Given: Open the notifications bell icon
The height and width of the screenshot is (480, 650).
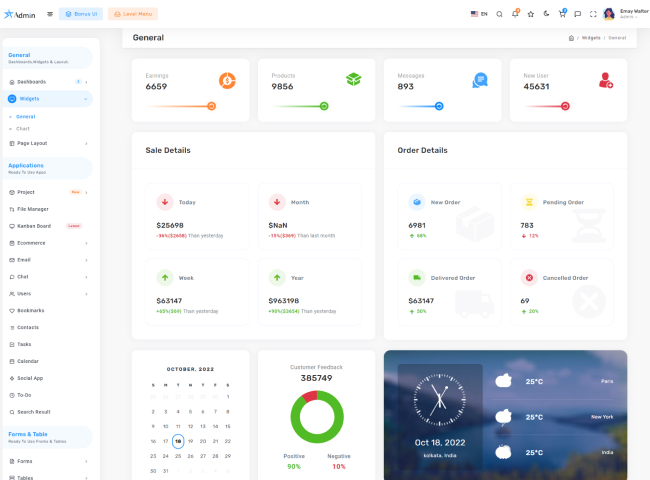Looking at the screenshot, I should pos(515,14).
